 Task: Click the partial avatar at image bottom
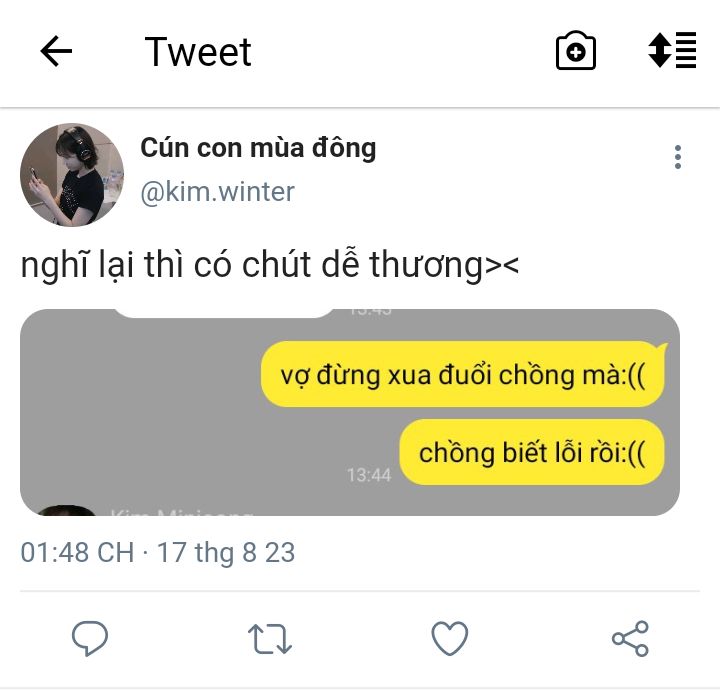click(x=66, y=510)
